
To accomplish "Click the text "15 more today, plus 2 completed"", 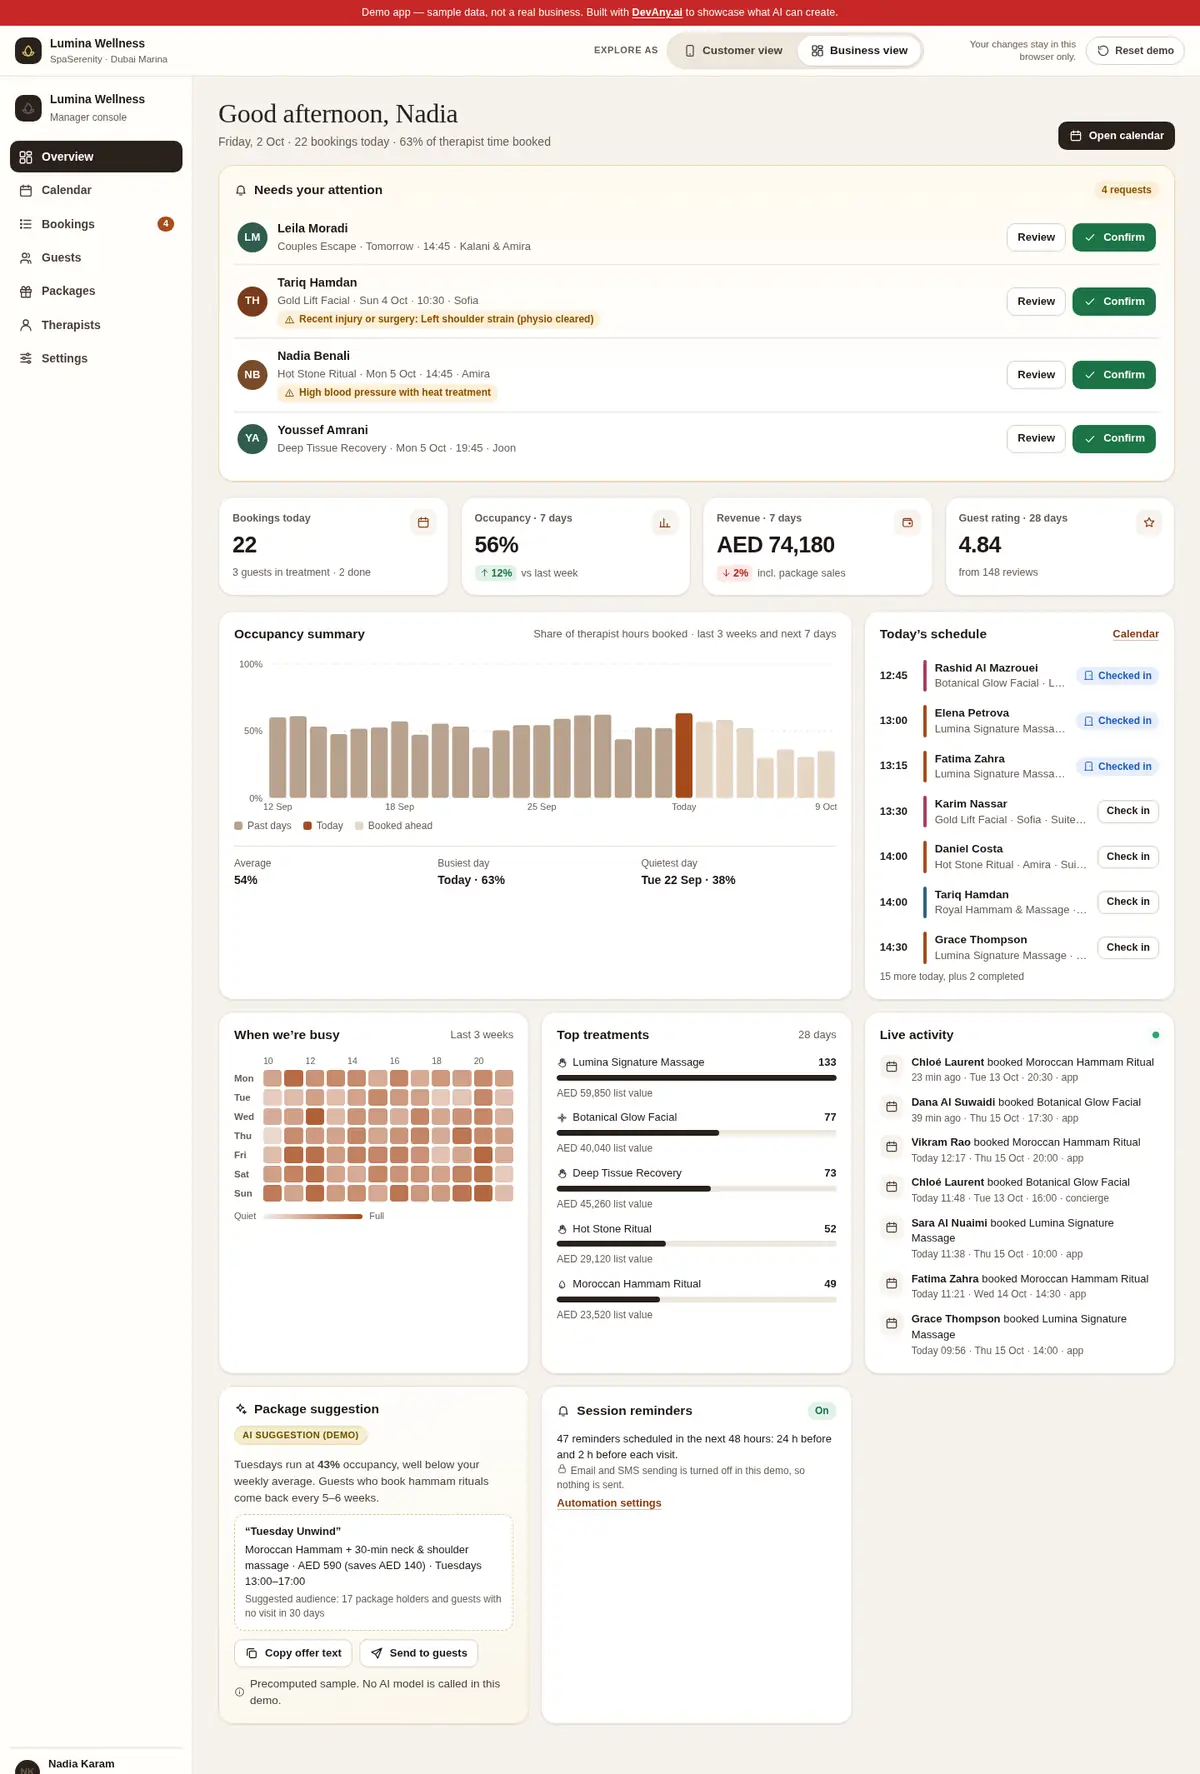I will click(951, 977).
